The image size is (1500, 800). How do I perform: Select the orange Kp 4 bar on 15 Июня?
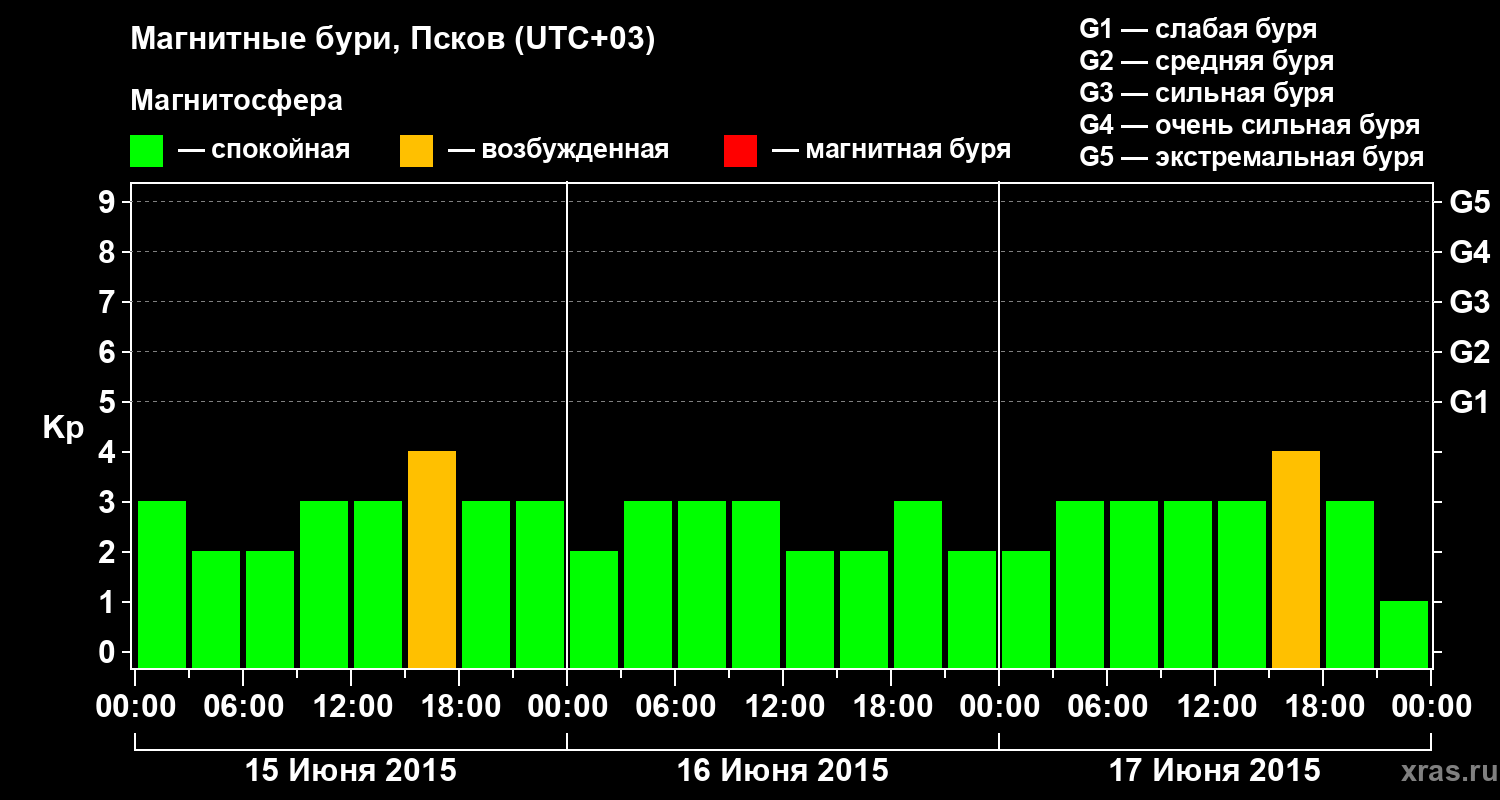(432, 559)
